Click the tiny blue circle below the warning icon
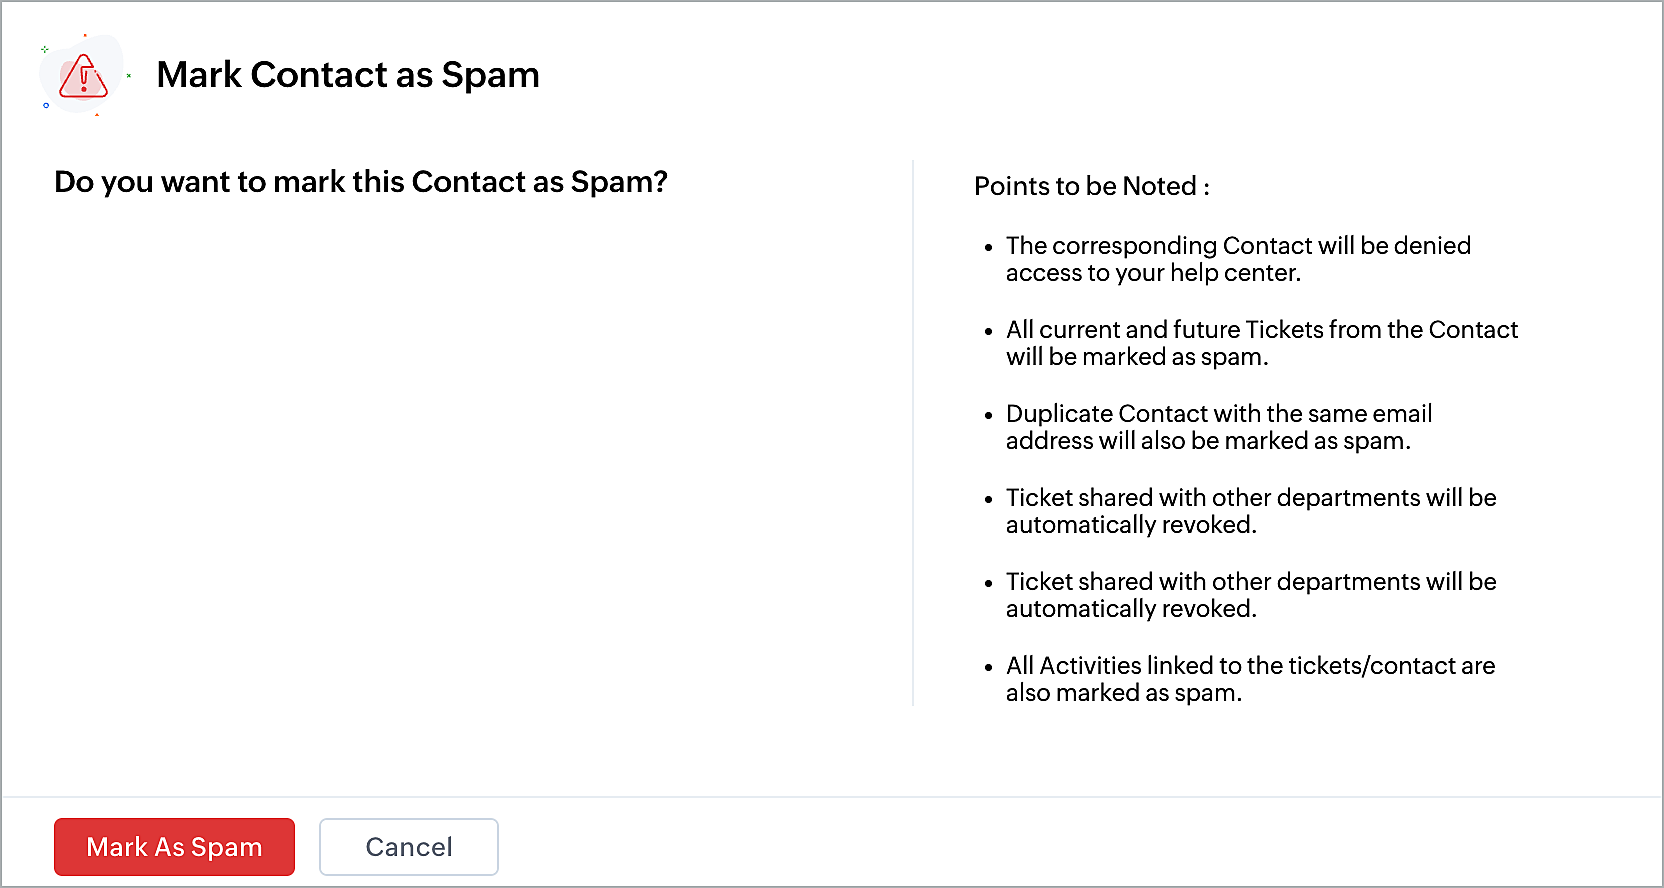 pyautogui.click(x=46, y=105)
